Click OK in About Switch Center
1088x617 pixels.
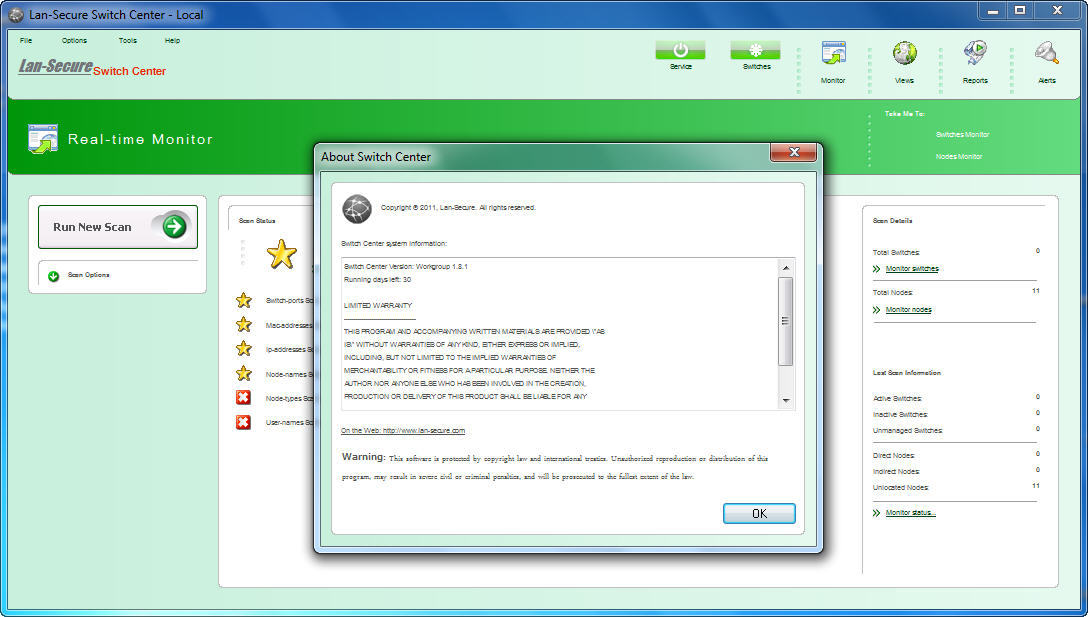click(x=759, y=514)
